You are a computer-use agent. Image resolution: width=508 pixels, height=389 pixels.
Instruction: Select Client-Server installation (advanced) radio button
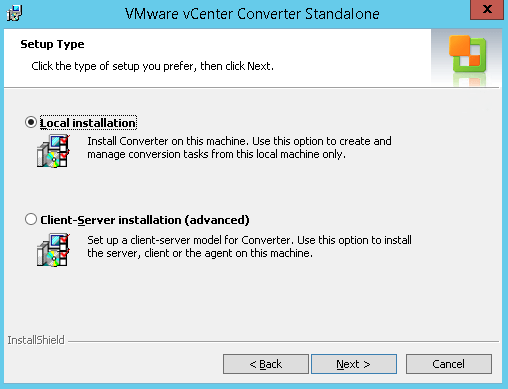click(x=31, y=220)
